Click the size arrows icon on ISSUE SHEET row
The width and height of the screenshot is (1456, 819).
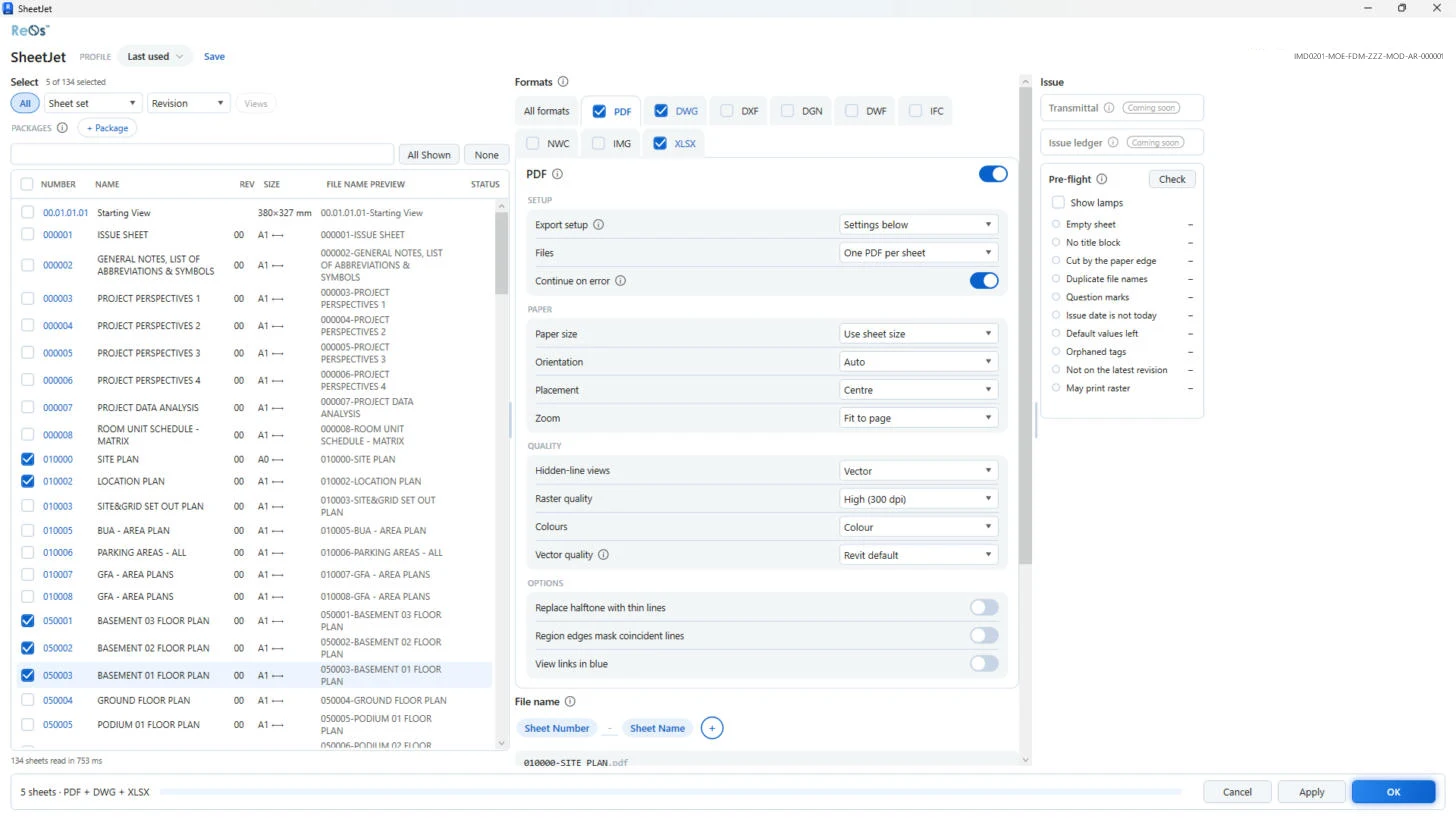click(x=278, y=235)
